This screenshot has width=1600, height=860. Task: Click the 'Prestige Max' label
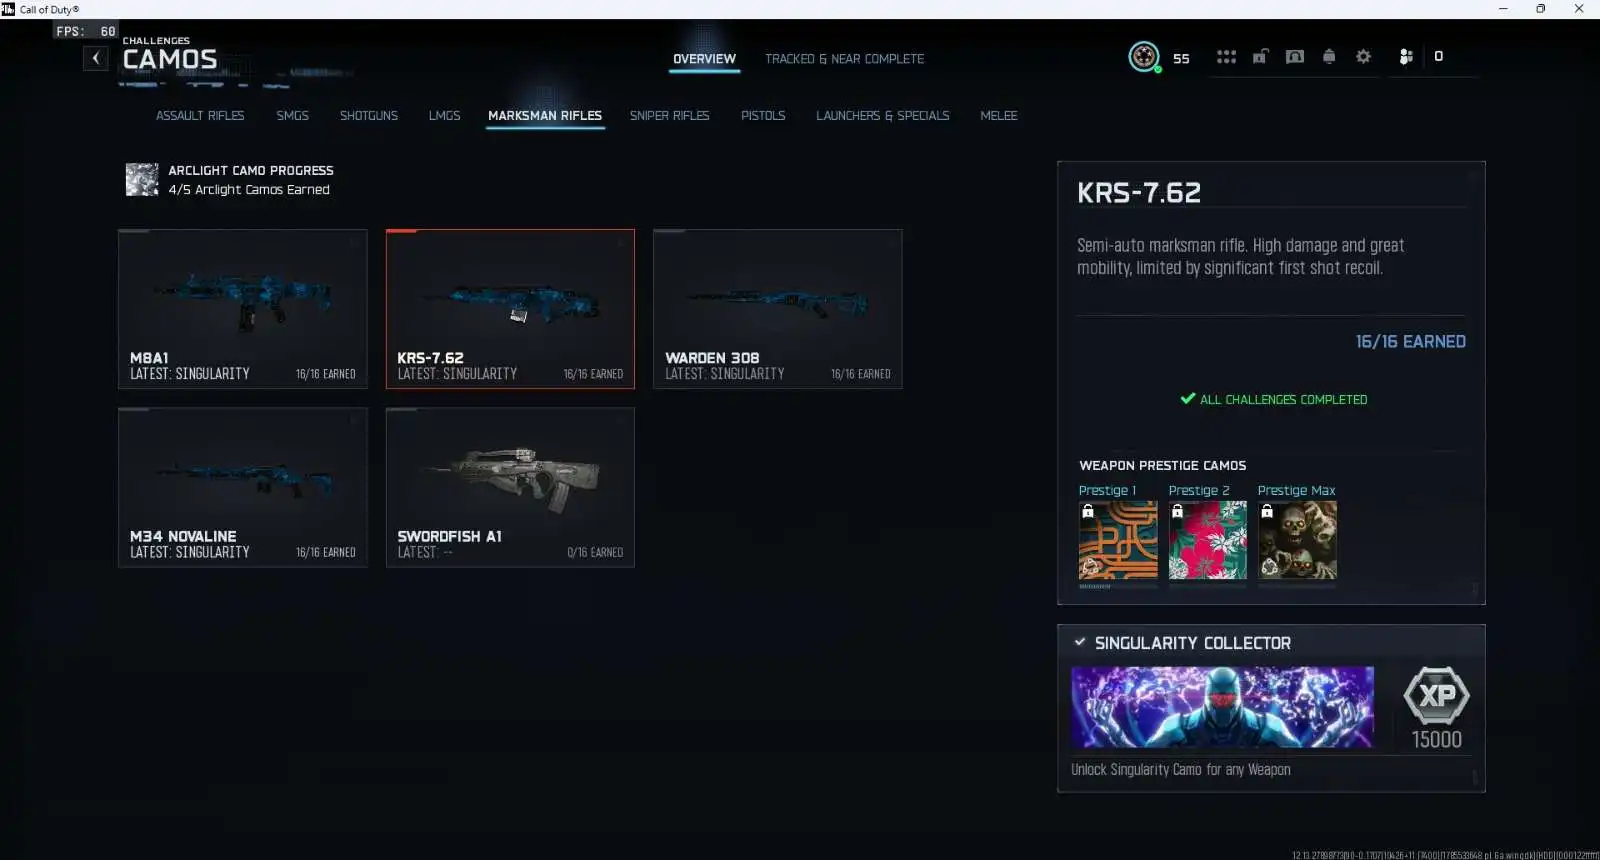[x=1296, y=491]
